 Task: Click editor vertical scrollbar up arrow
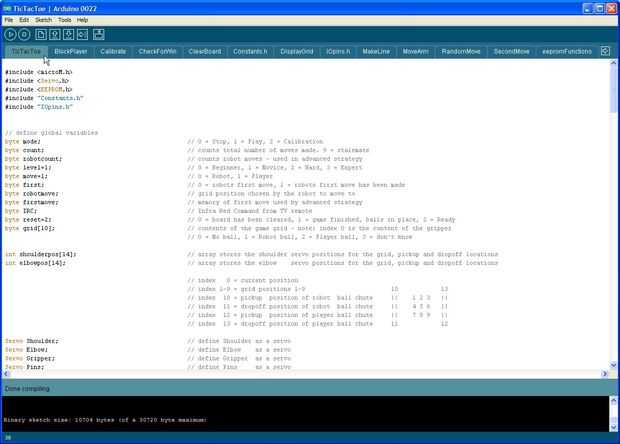click(x=613, y=63)
